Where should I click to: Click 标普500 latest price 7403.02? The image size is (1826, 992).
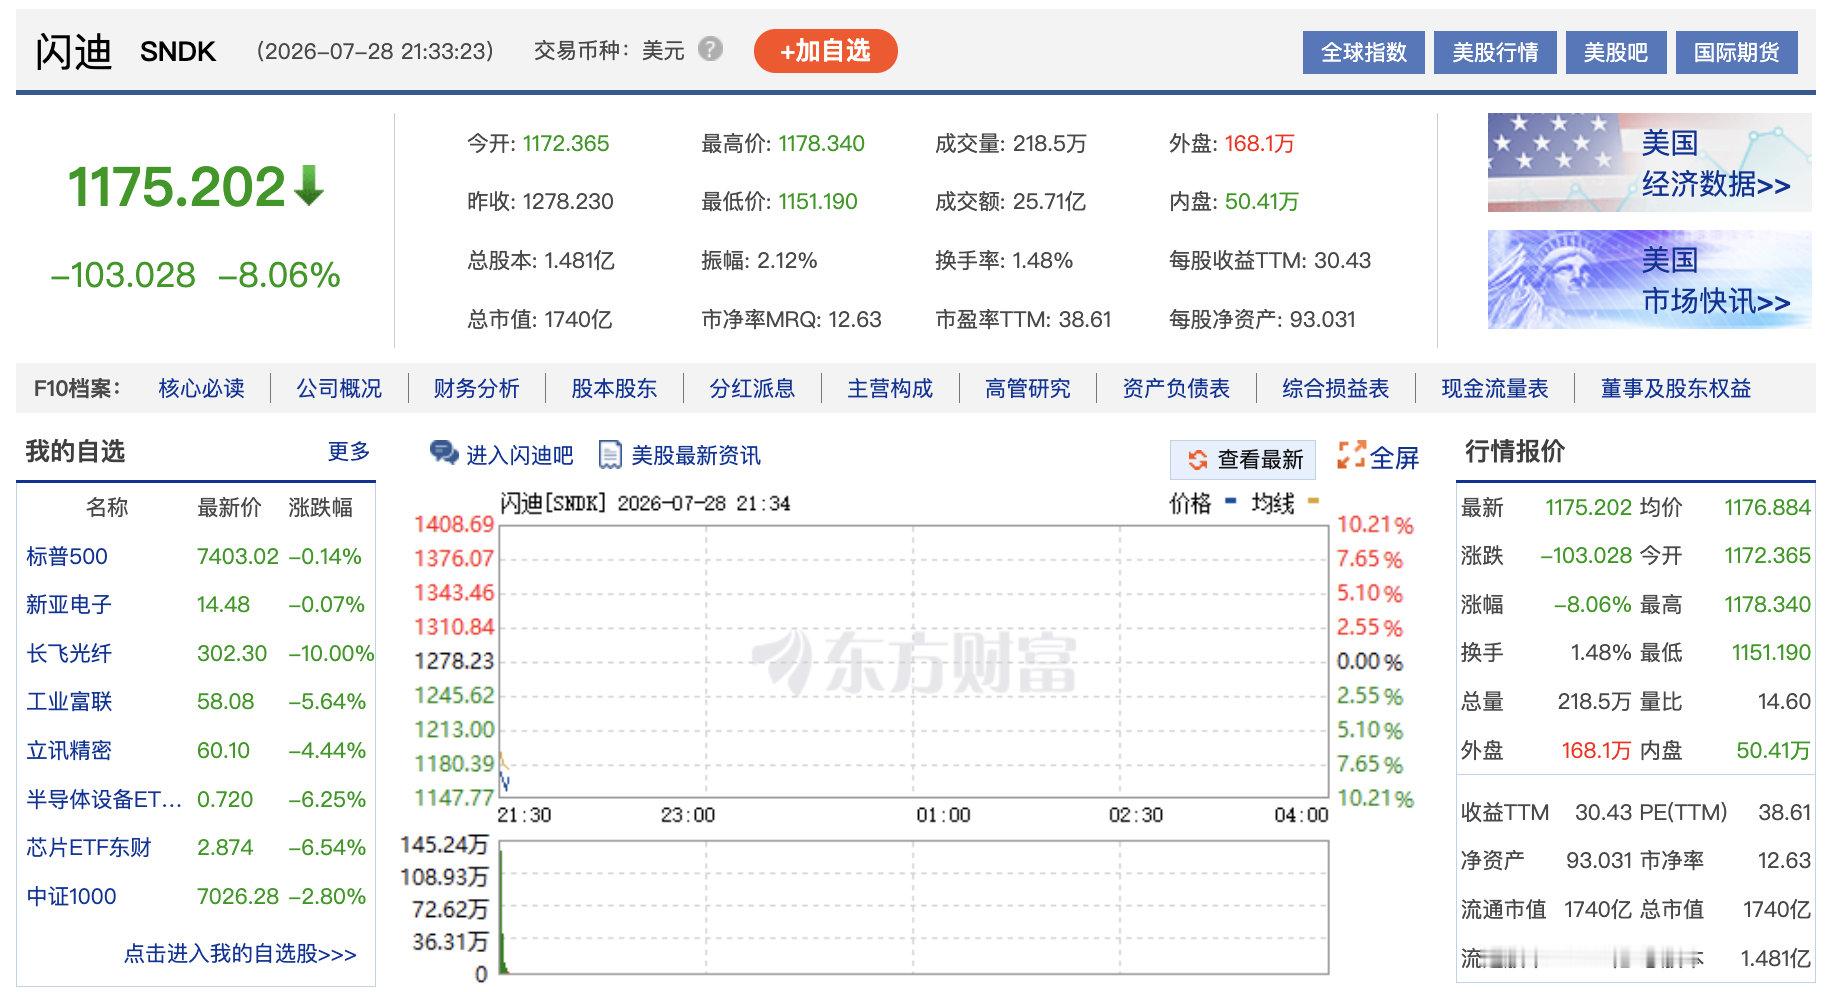[238, 556]
